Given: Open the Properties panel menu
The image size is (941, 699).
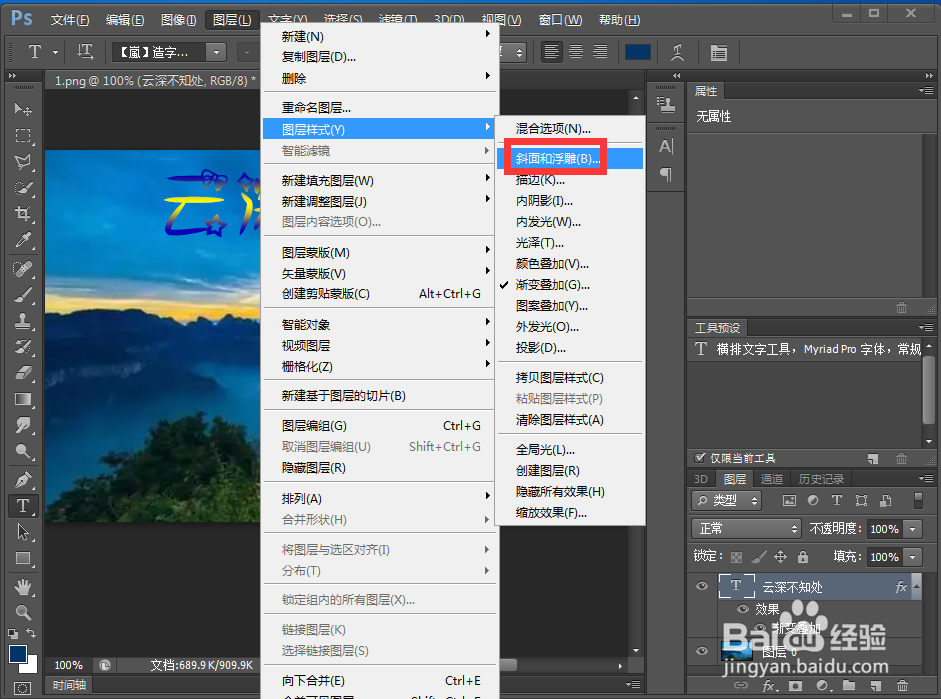Looking at the screenshot, I should pyautogui.click(x=926, y=91).
